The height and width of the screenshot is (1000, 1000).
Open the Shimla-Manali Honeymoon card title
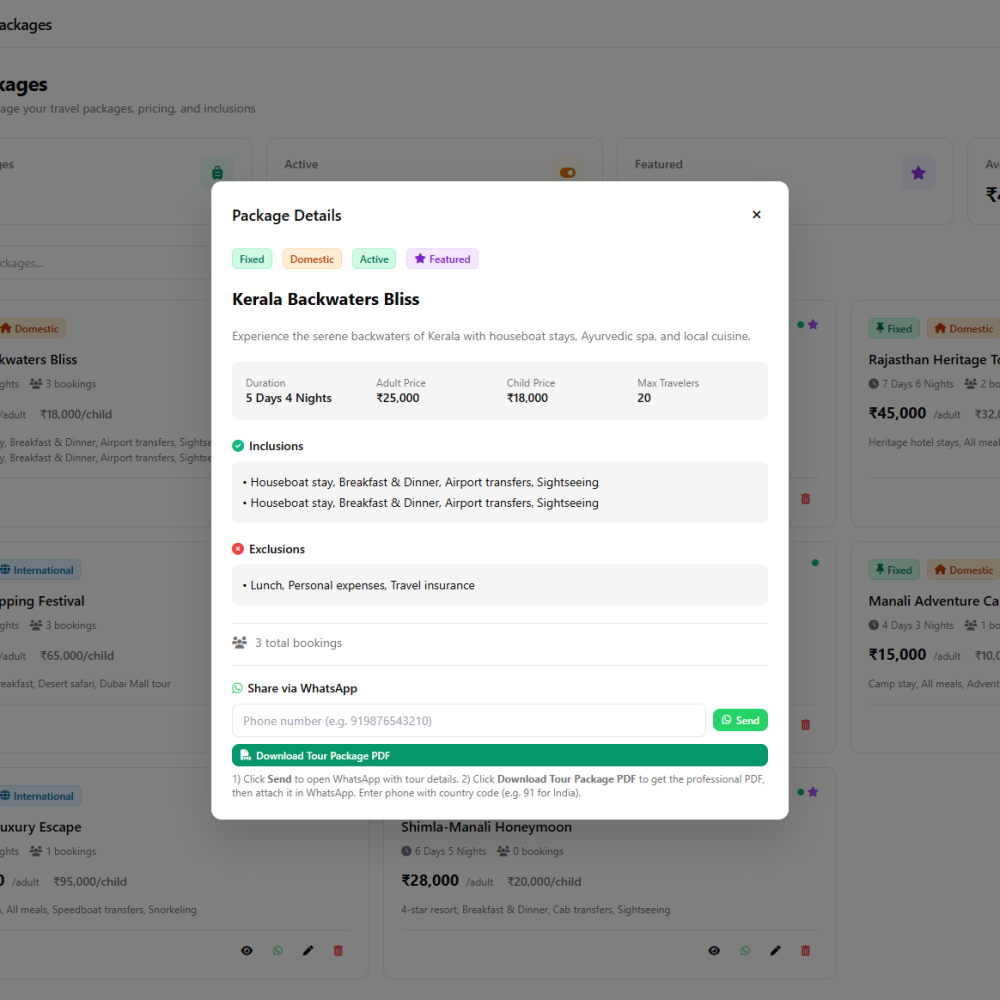pos(487,827)
